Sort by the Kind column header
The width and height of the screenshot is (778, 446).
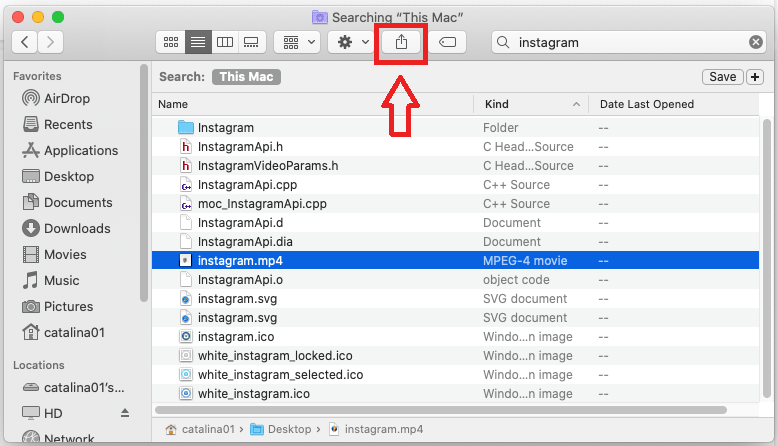531,104
